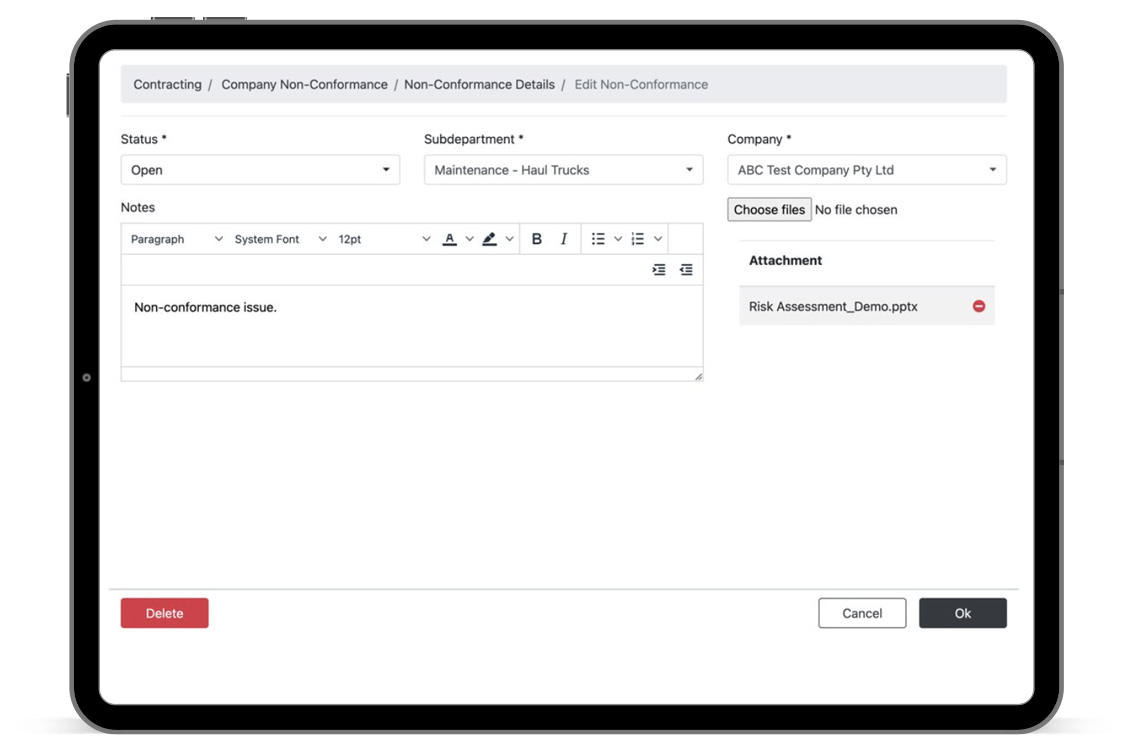The height and width of the screenshot is (751, 1134).
Task: Increase indent in the Notes editor
Action: (x=659, y=270)
